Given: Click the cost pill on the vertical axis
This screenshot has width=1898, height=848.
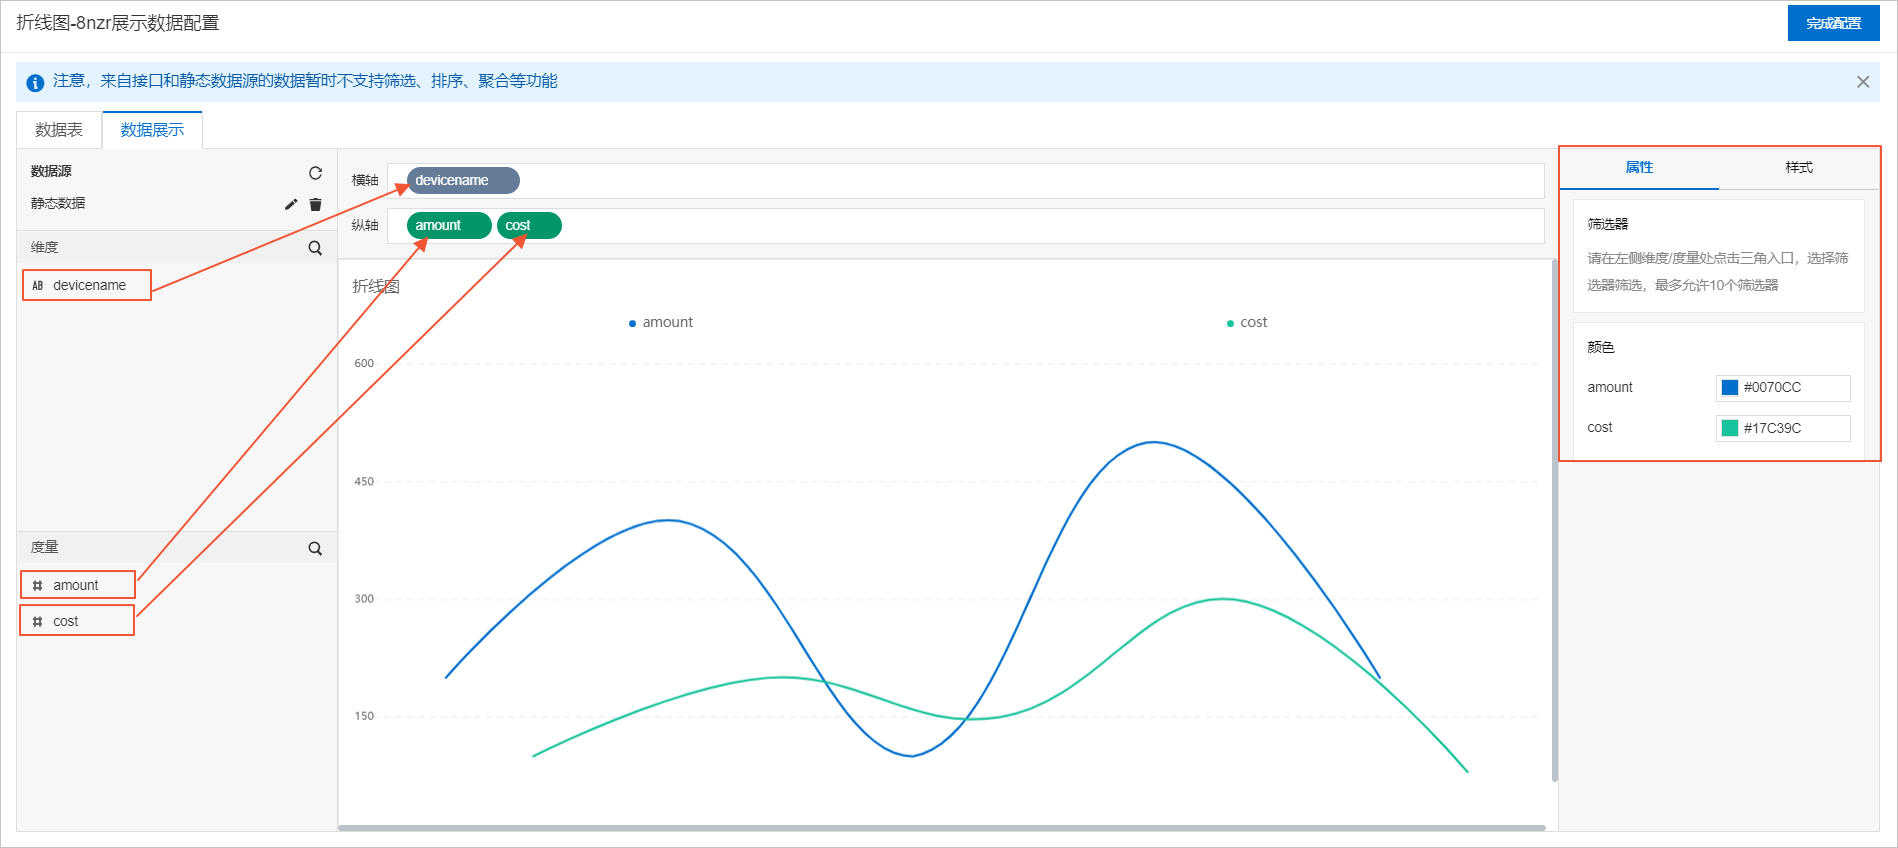Looking at the screenshot, I should 529,225.
